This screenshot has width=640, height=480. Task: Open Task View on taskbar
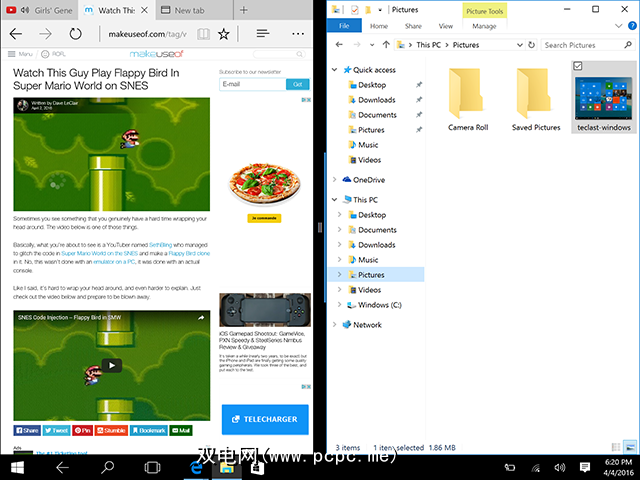pyautogui.click(x=152, y=468)
